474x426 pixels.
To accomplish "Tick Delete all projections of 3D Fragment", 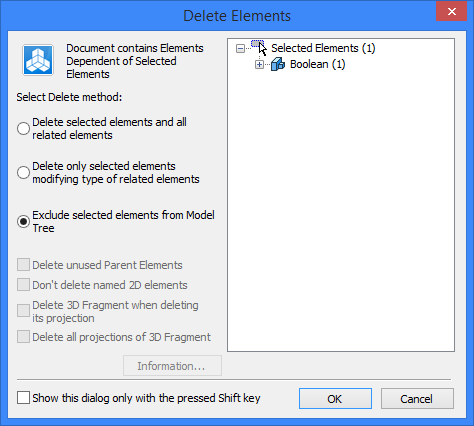I will click(x=23, y=337).
